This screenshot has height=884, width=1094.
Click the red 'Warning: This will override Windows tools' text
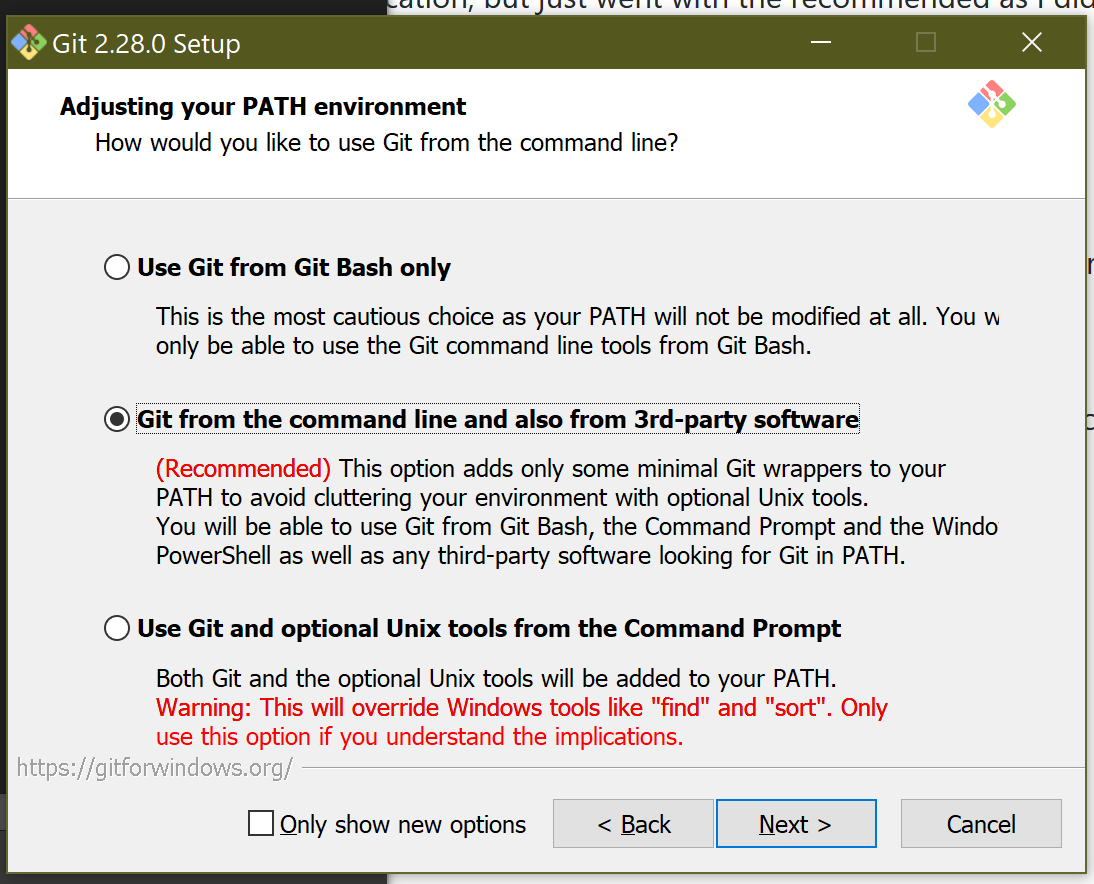point(522,722)
